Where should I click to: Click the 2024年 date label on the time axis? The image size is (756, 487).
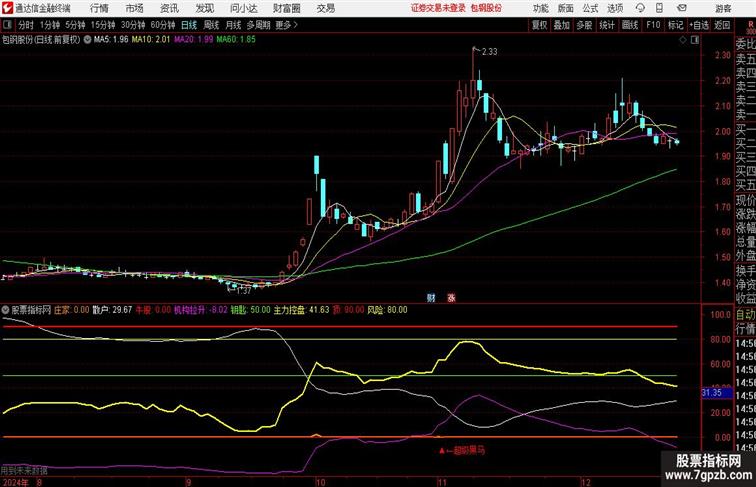tap(15, 482)
